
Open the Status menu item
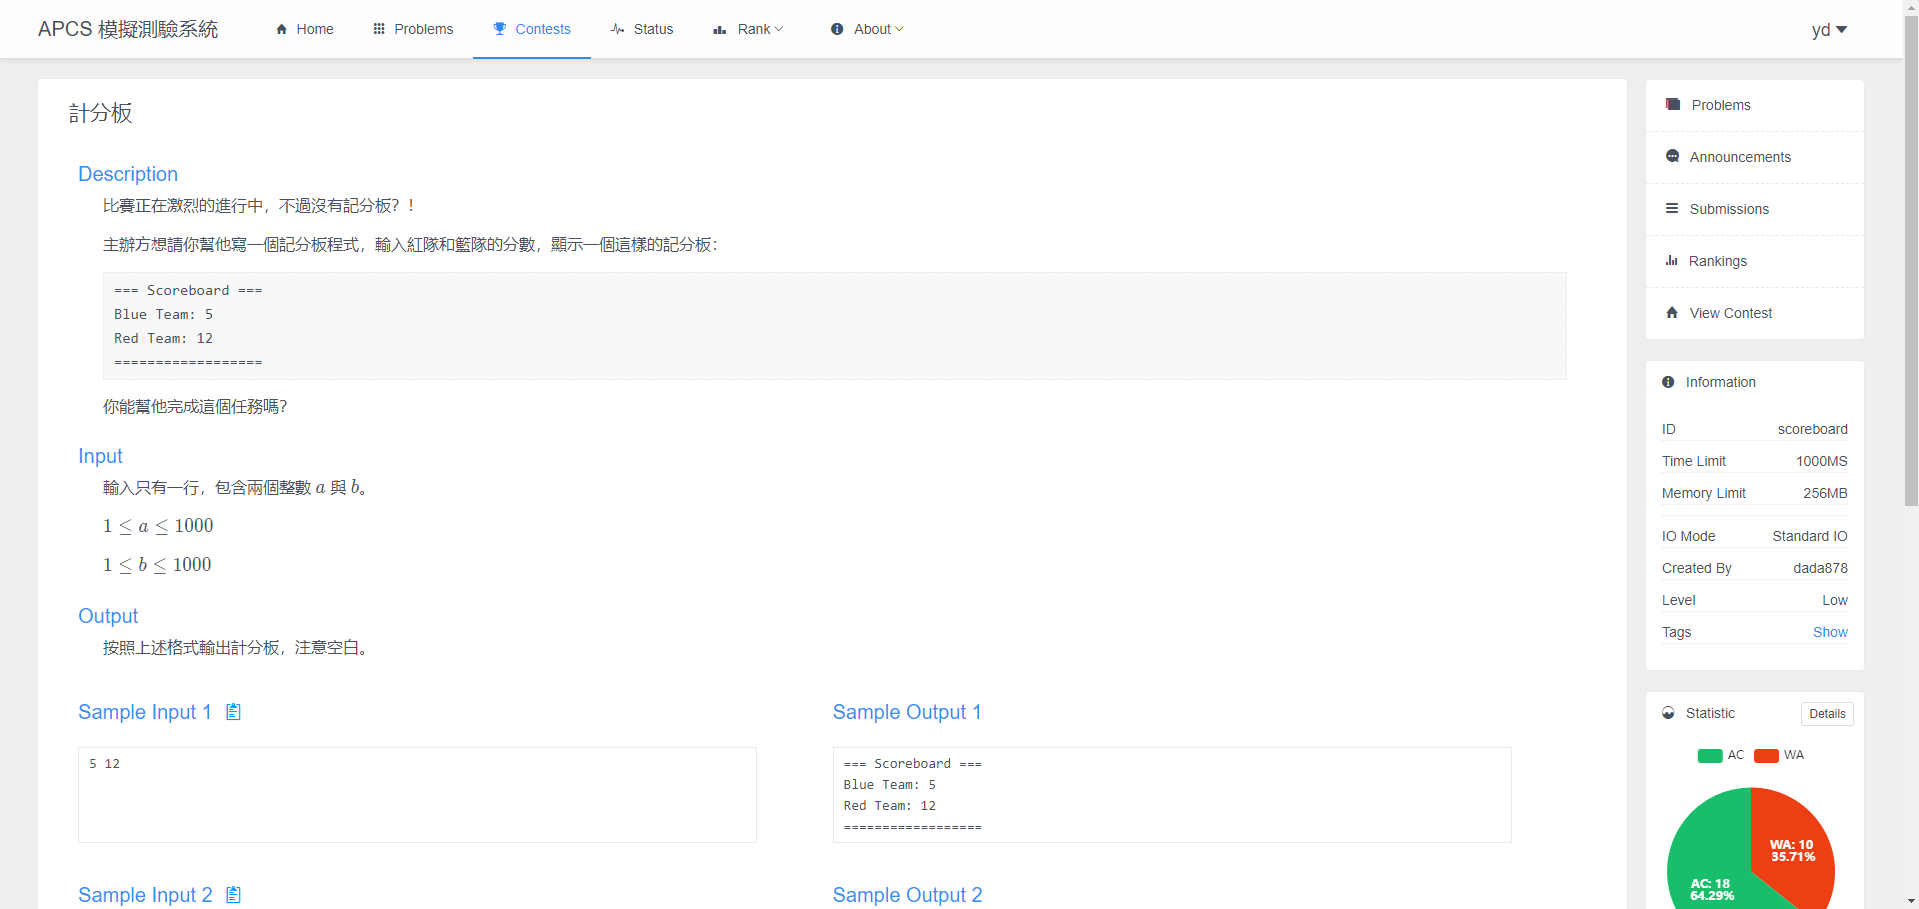point(642,29)
